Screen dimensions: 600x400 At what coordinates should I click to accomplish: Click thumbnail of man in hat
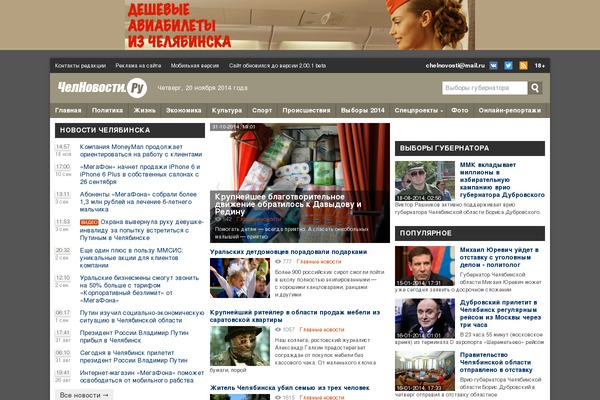[x=240, y=346]
